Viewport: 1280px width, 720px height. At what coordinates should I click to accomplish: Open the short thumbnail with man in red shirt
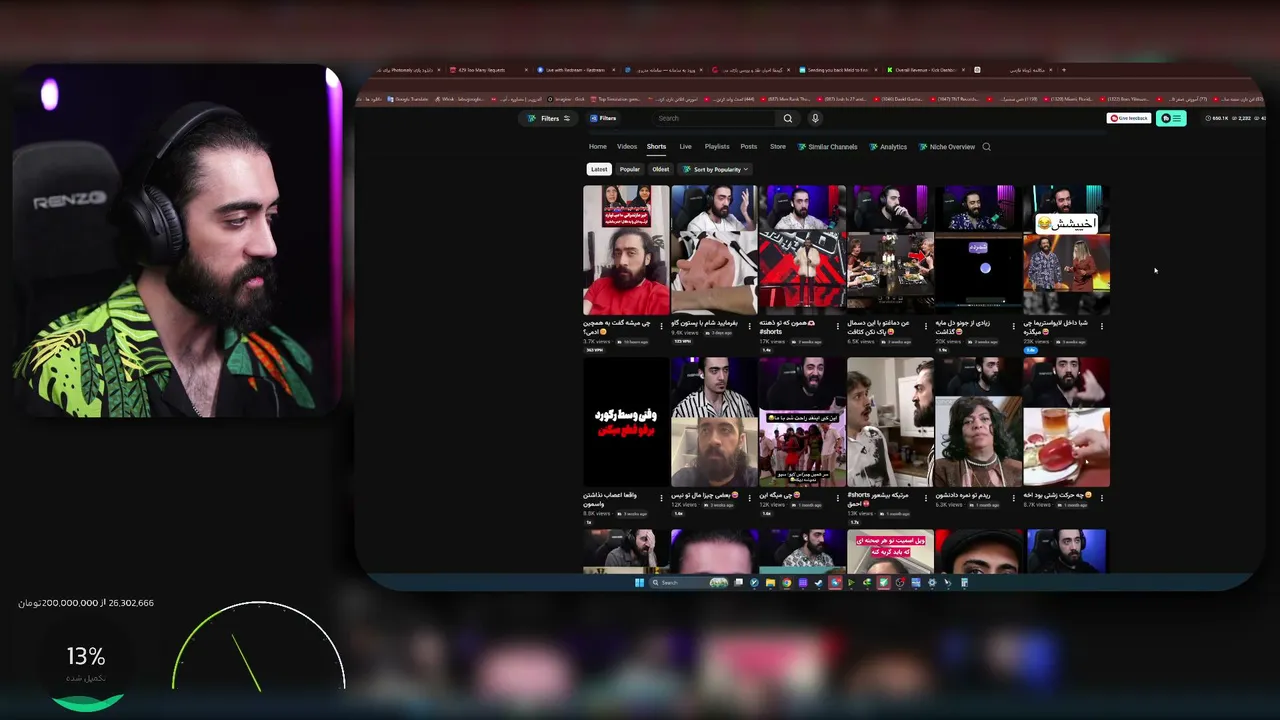pyautogui.click(x=626, y=250)
